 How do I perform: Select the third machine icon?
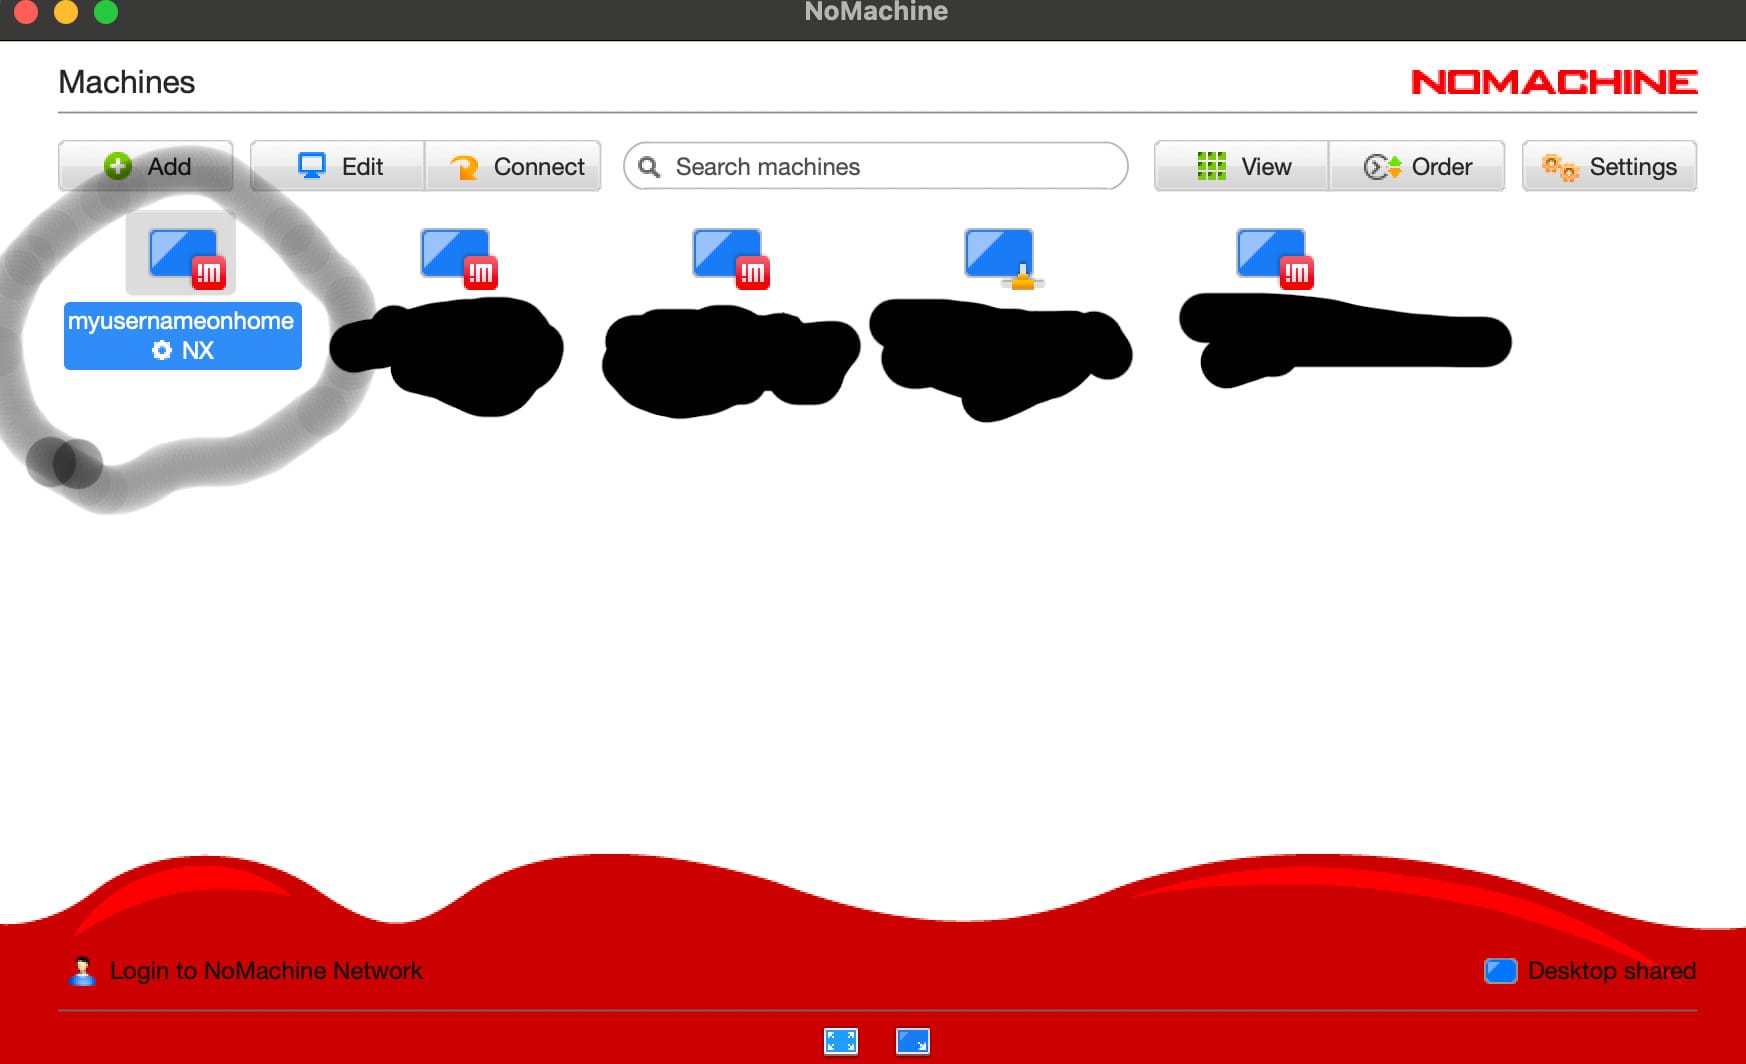click(728, 256)
